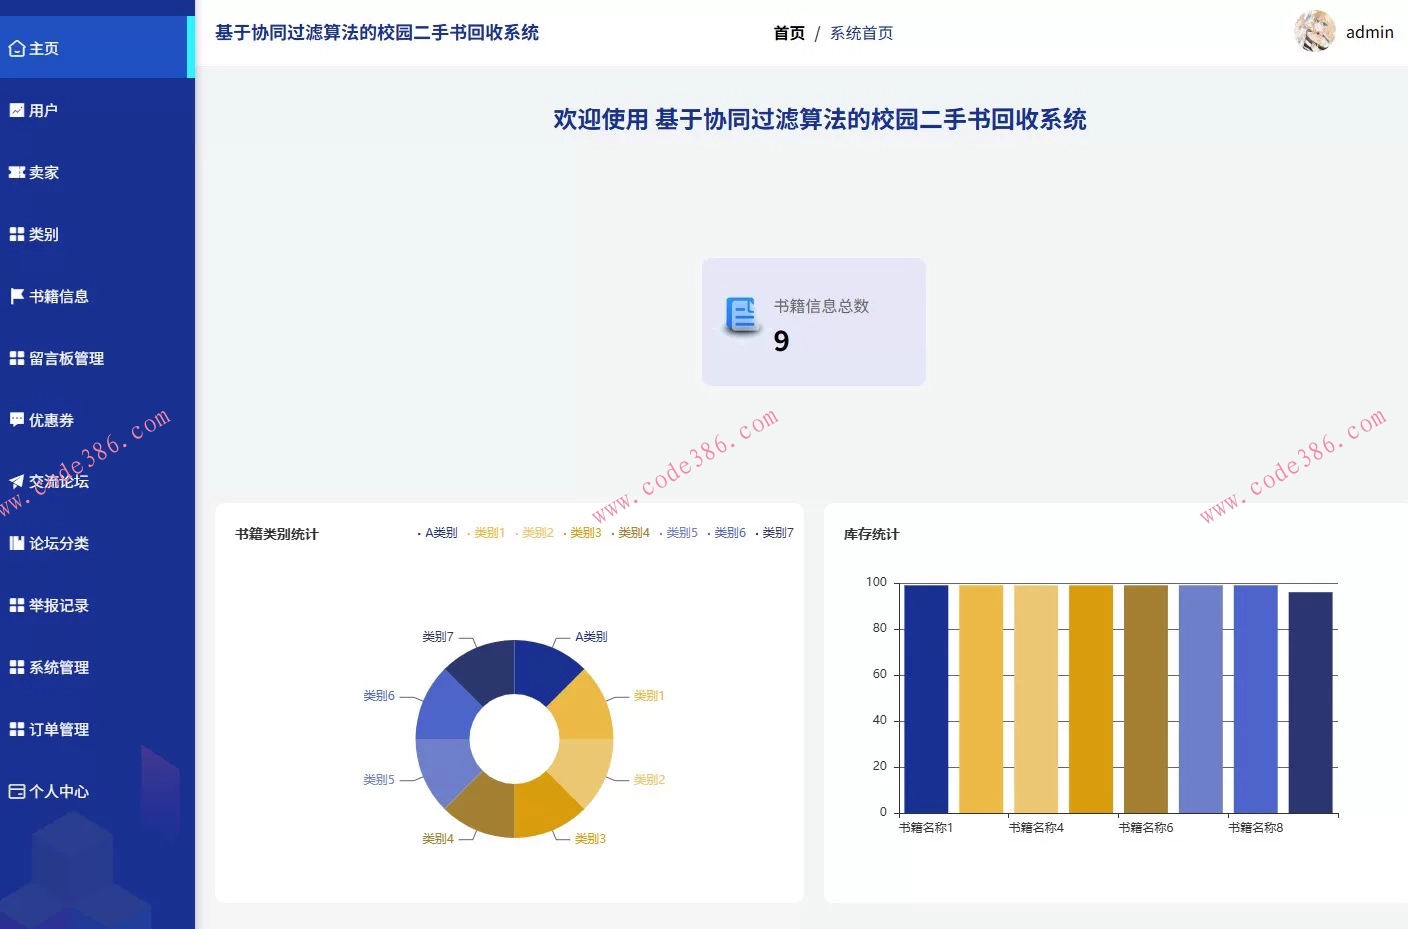Click the bar above 书籍名称8
This screenshot has width=1408, height=929.
[x=1256, y=699]
